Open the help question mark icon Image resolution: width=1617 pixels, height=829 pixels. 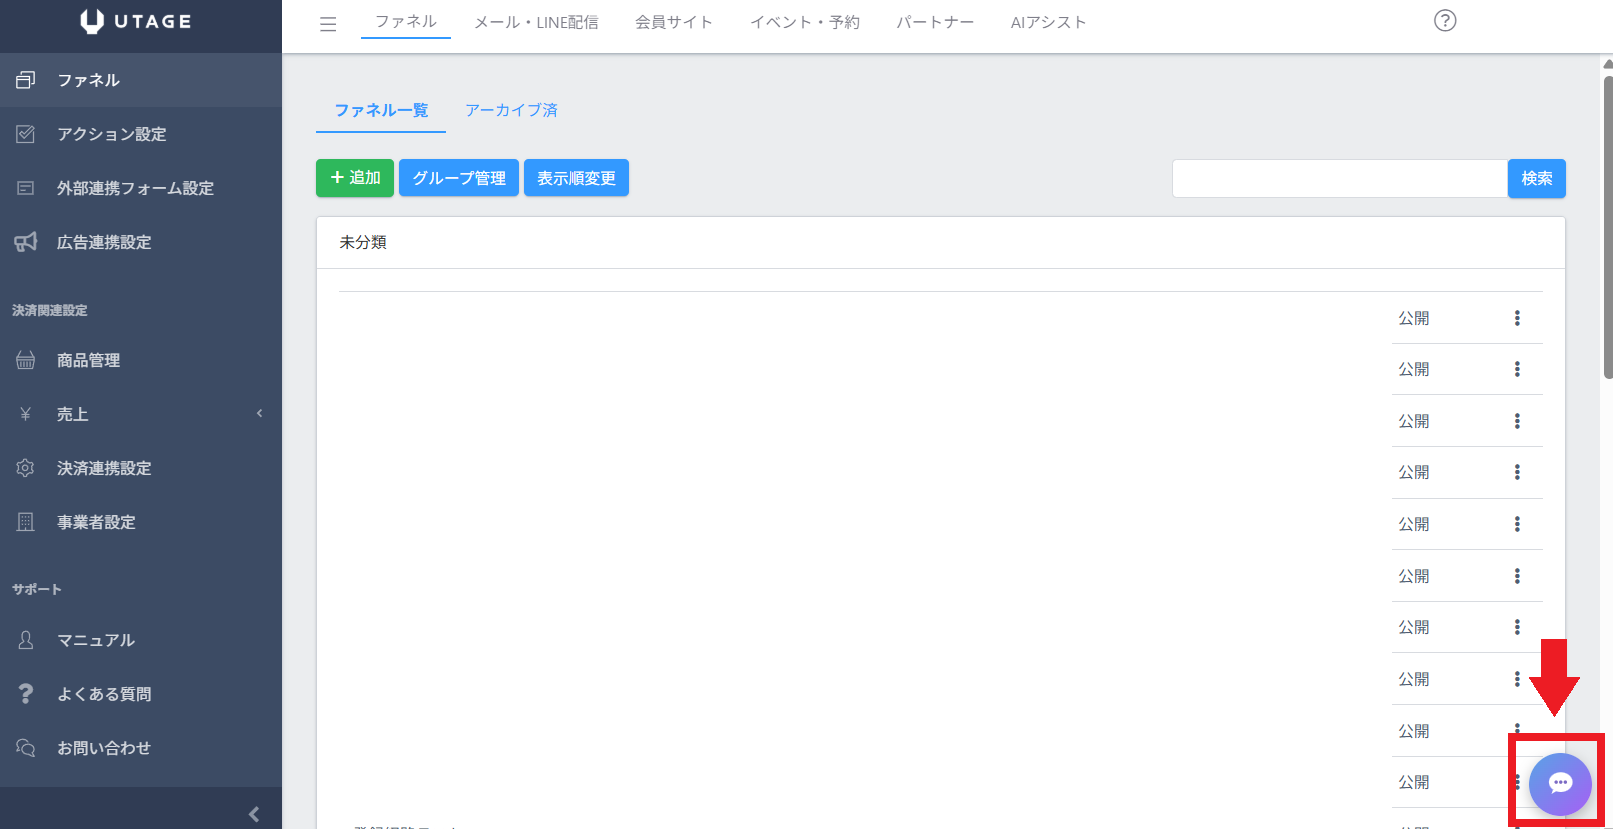tap(1444, 21)
